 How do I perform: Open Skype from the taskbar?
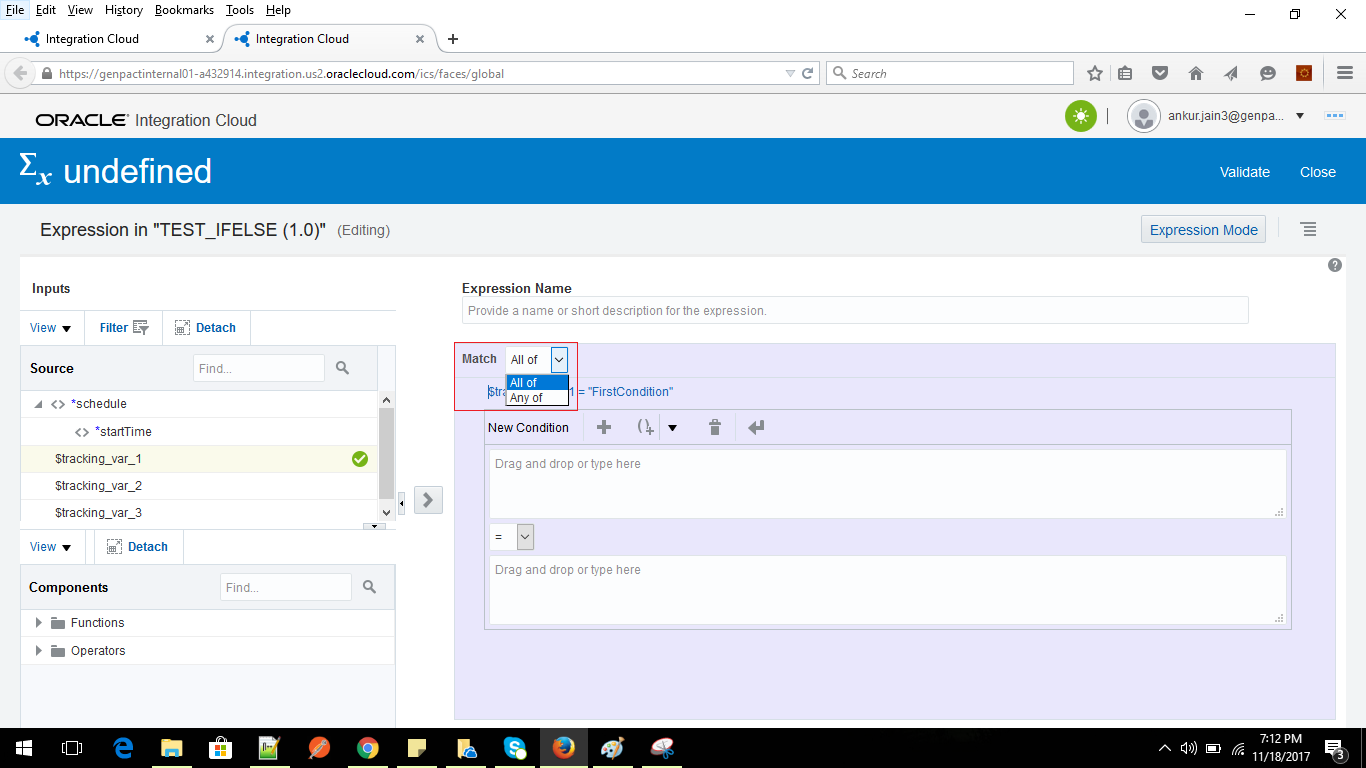pos(515,748)
